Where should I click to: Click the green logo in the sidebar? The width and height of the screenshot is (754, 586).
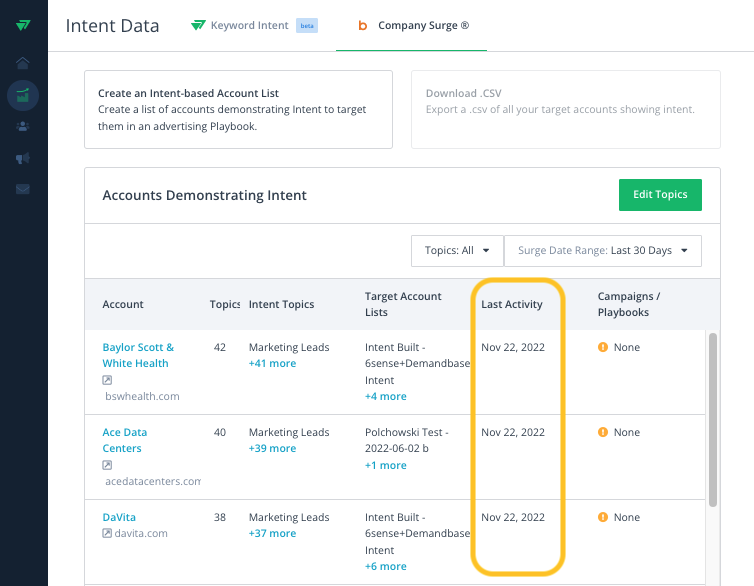pos(23,25)
